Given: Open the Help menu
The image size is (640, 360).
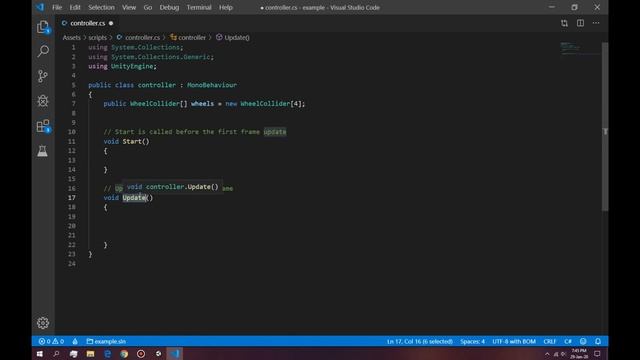Looking at the screenshot, I should point(226,7).
